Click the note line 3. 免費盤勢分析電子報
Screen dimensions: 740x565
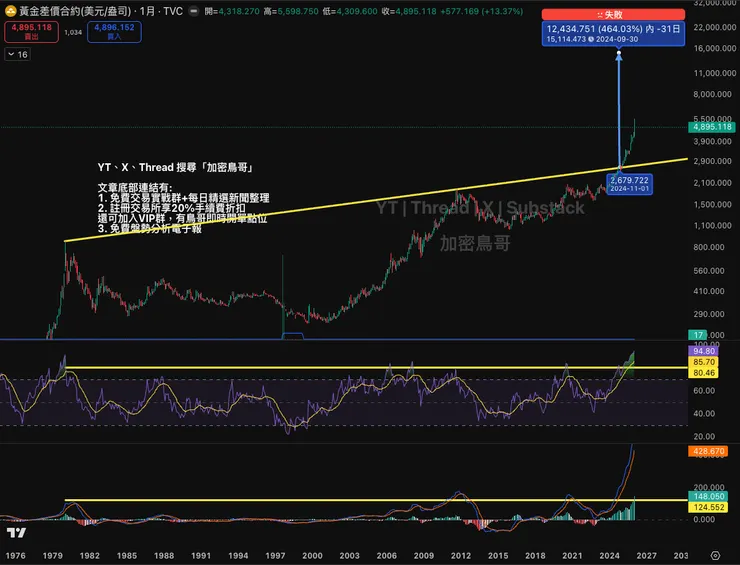pos(150,229)
